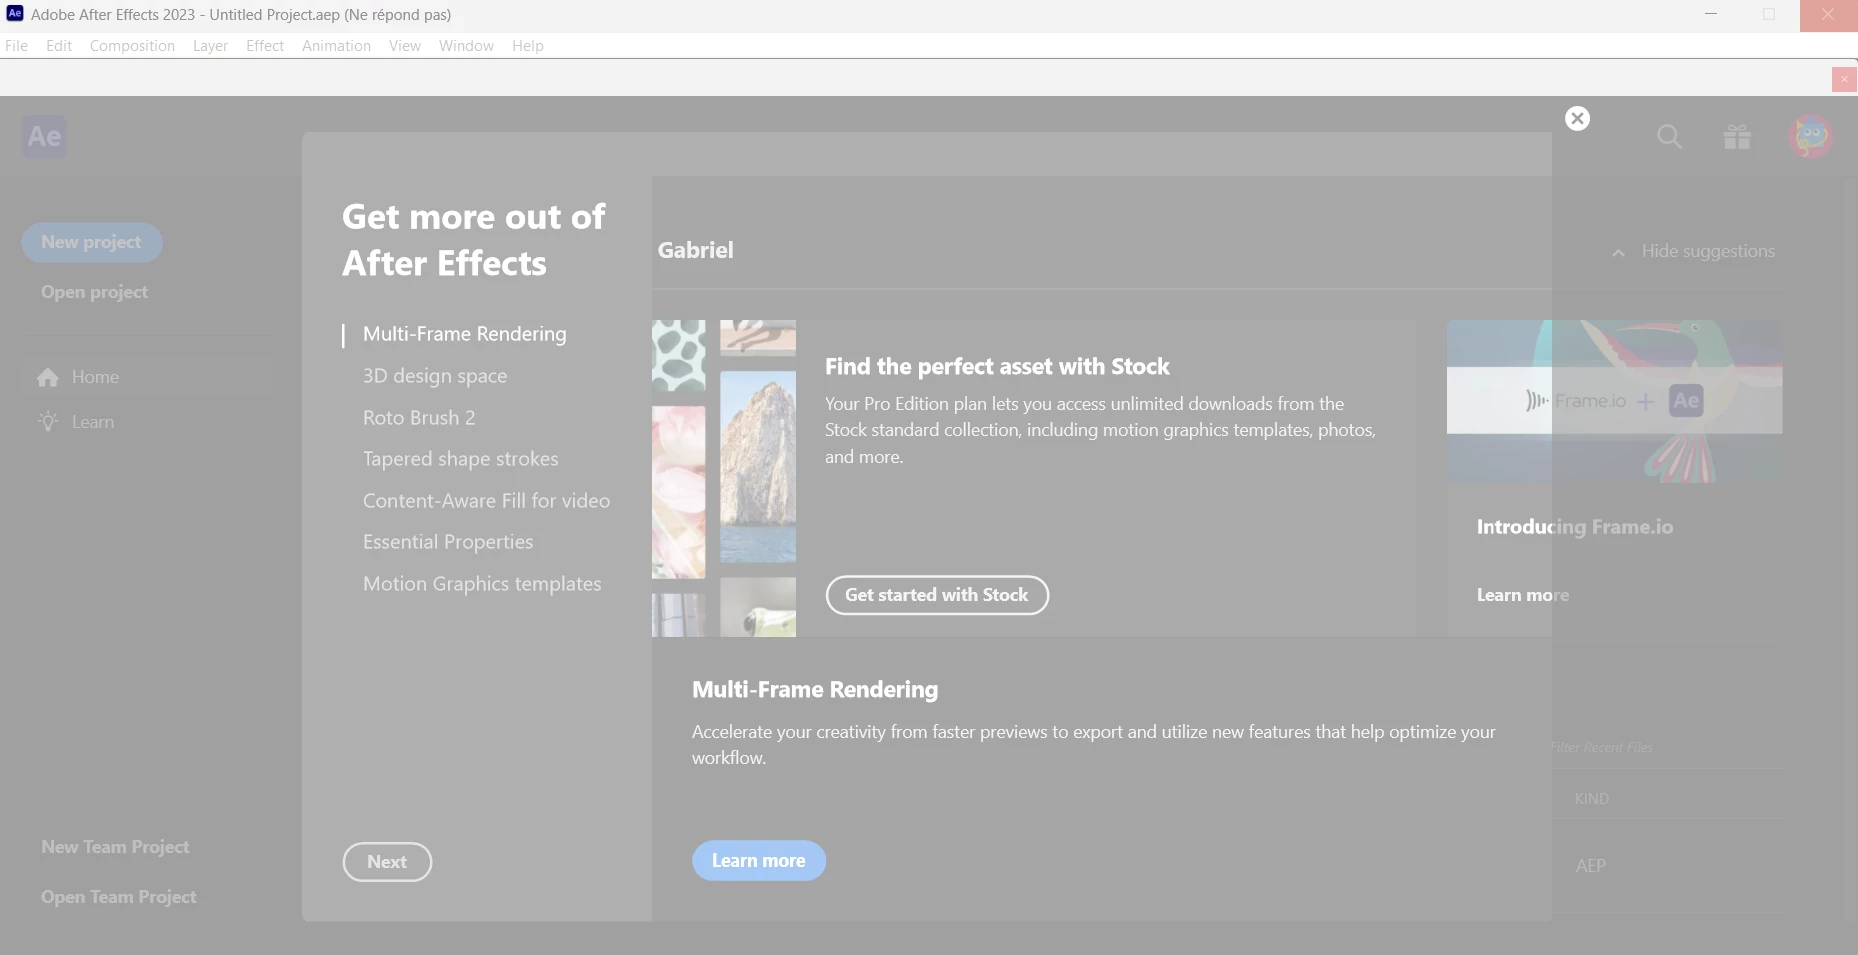
Task: Select Roto Brush 2 feature
Action: 419,418
